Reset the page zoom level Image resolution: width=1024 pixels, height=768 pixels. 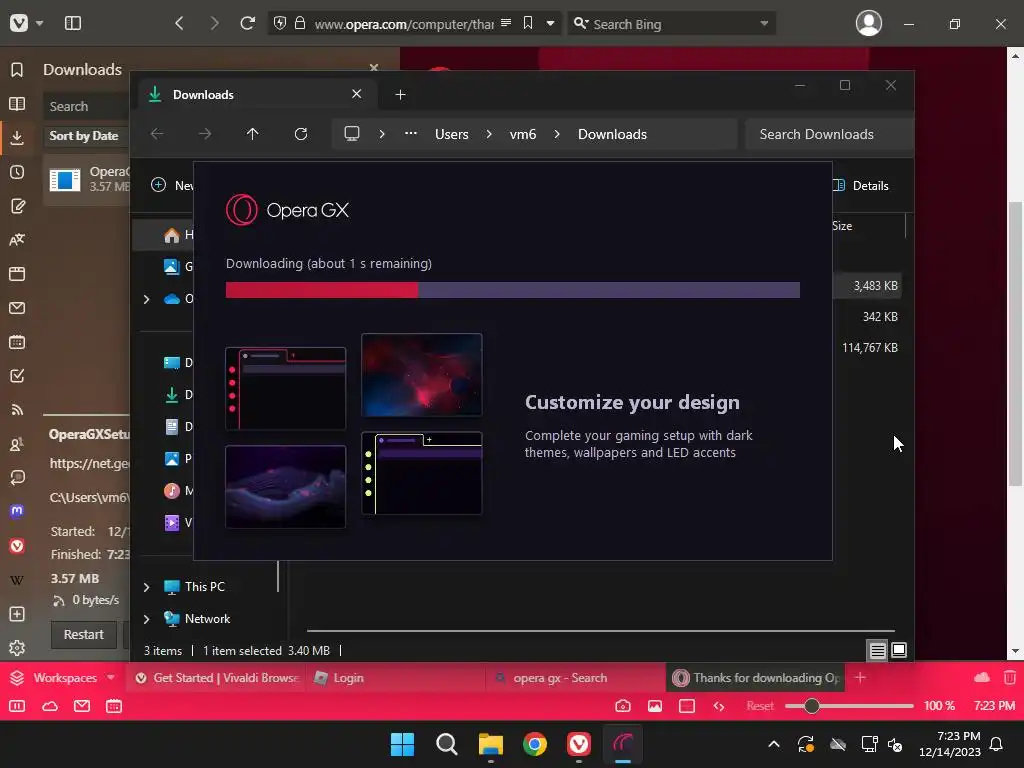tap(760, 706)
